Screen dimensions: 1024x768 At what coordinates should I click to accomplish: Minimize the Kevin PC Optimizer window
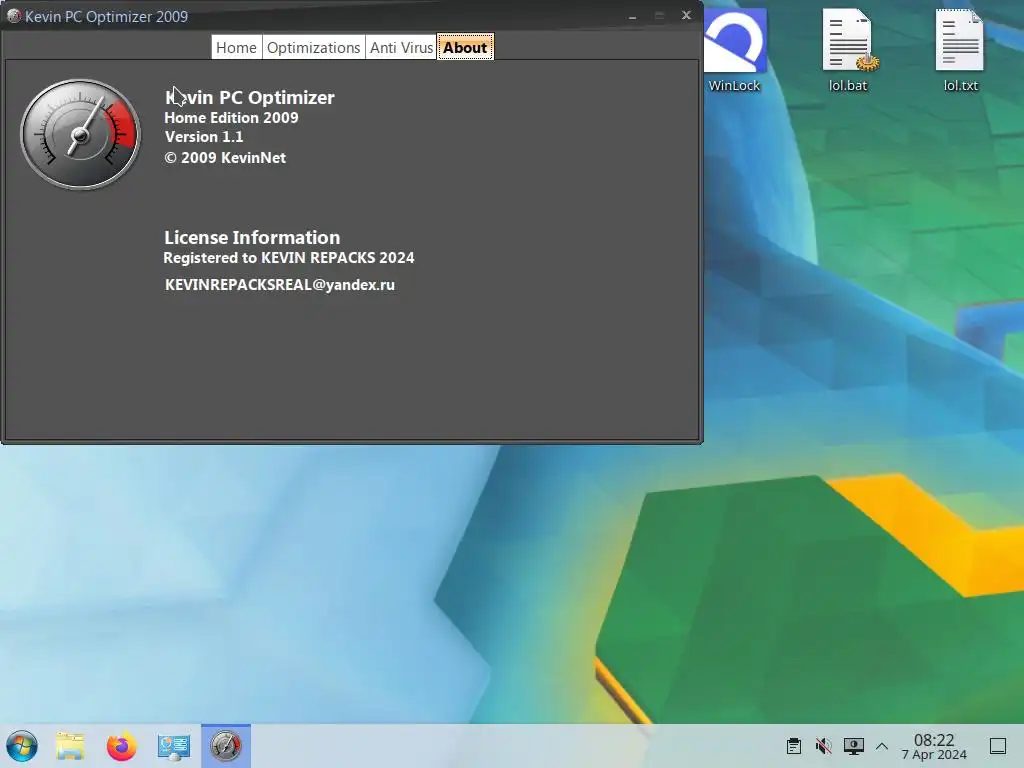coord(632,16)
